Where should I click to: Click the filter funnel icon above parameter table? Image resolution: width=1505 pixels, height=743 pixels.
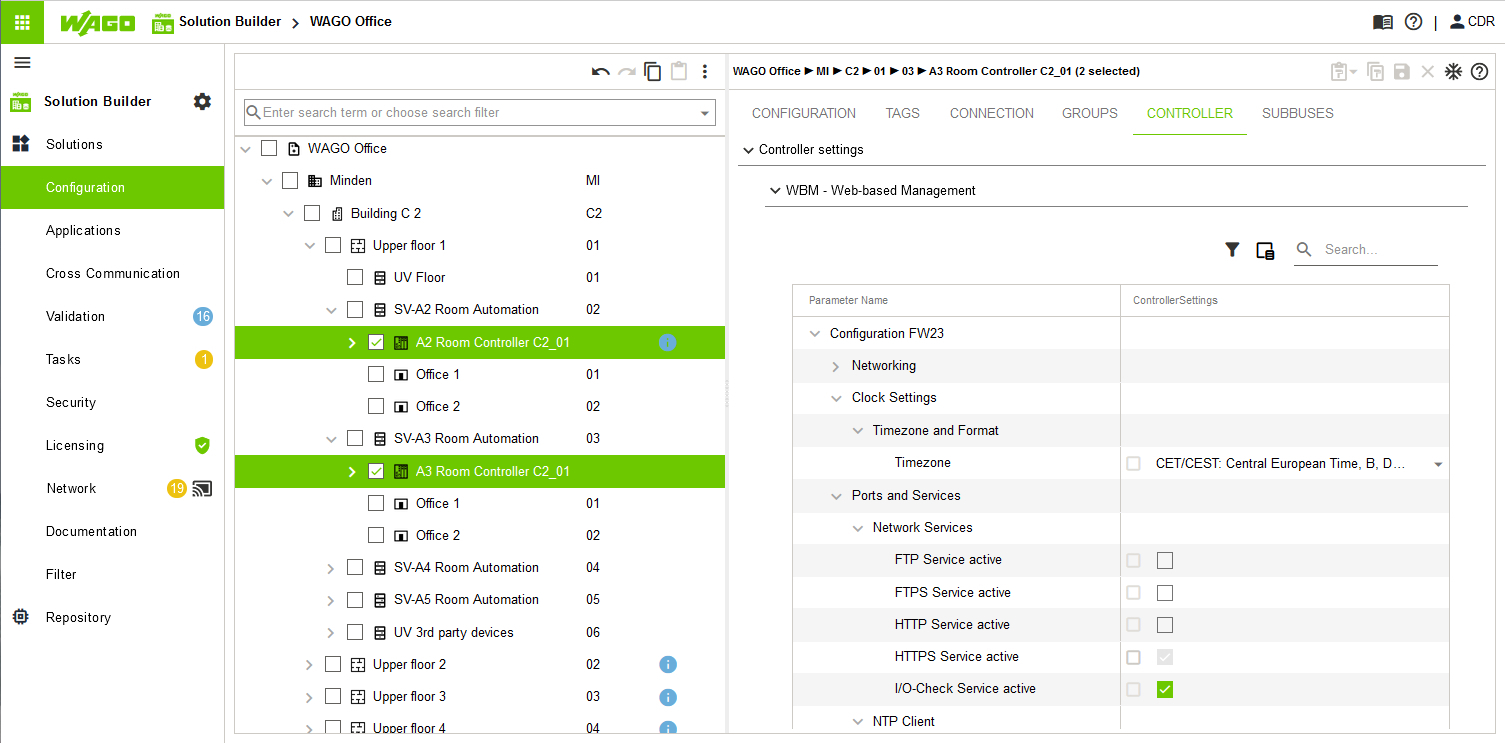pos(1232,250)
